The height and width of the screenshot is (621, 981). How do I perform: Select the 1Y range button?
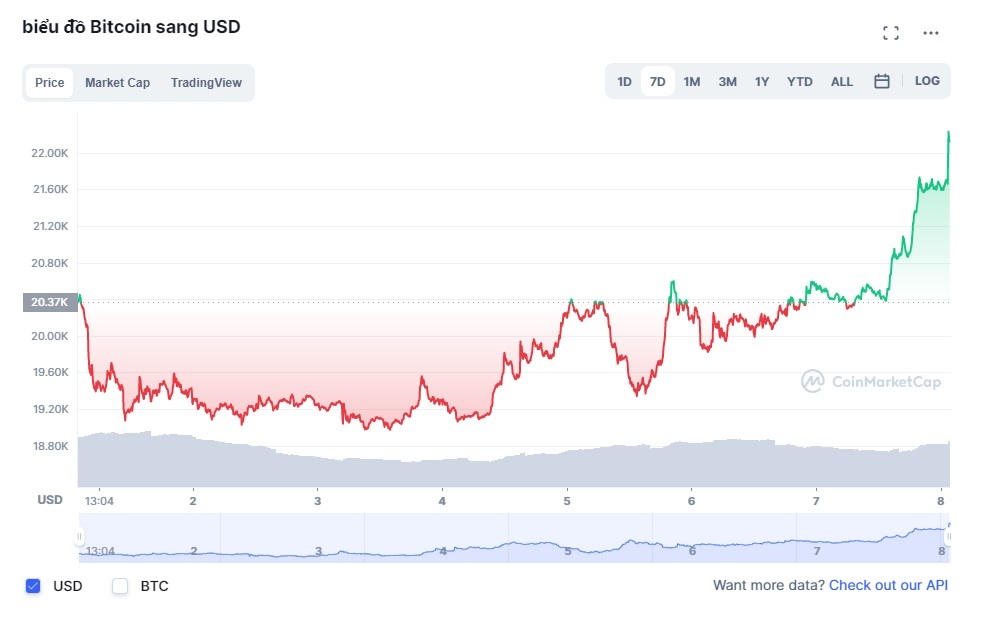762,81
